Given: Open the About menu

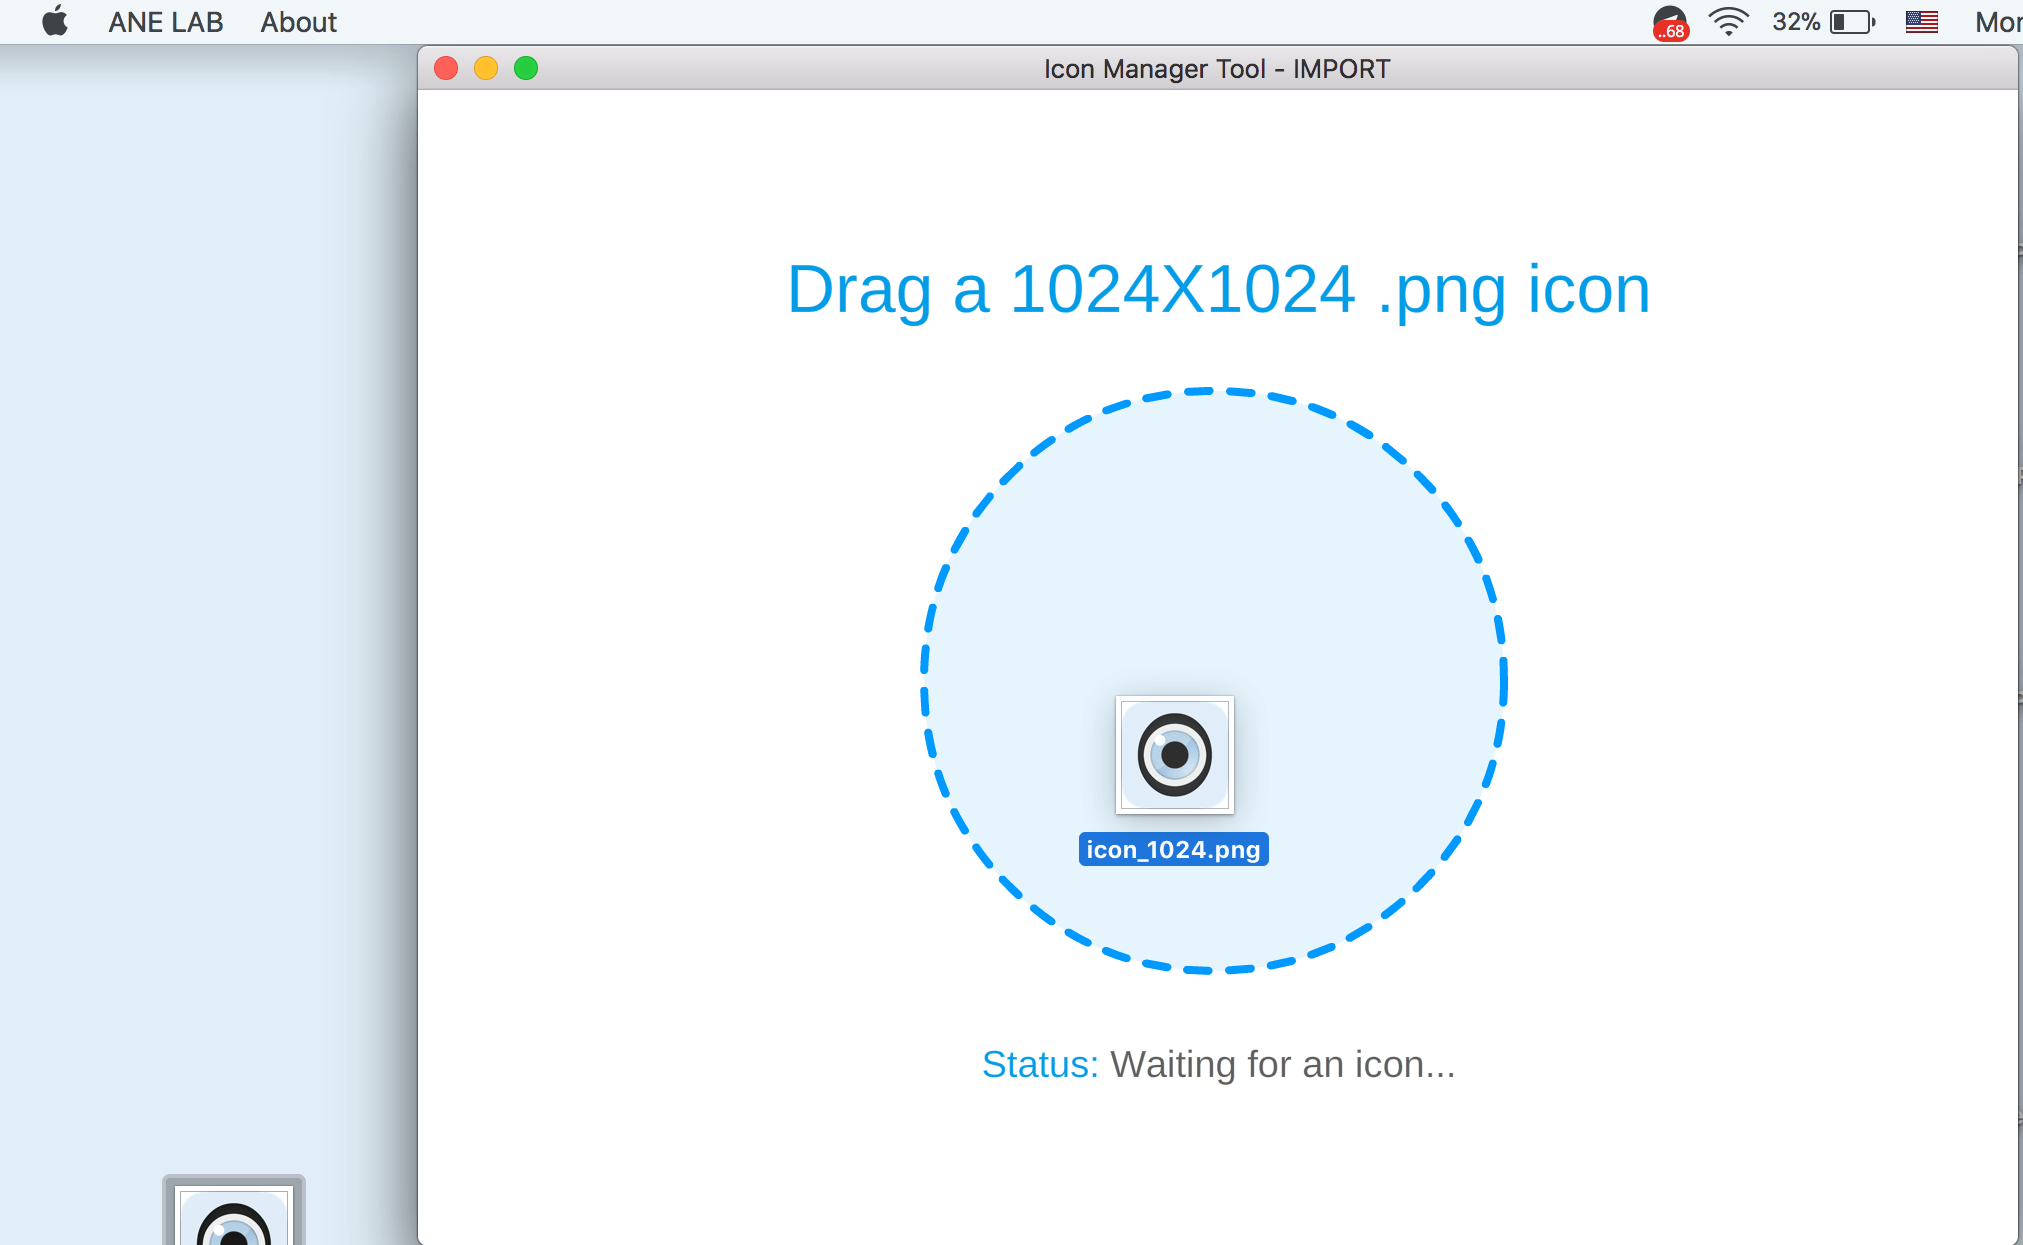Looking at the screenshot, I should click(x=298, y=21).
